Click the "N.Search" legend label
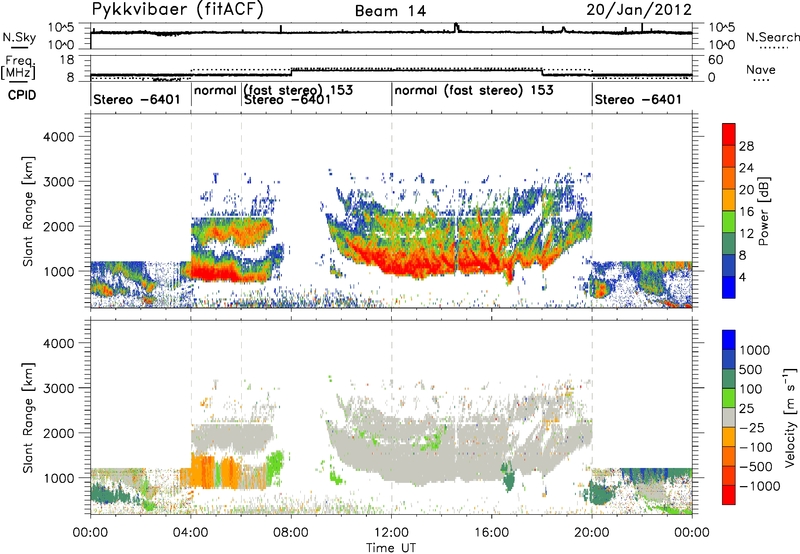 coord(773,37)
